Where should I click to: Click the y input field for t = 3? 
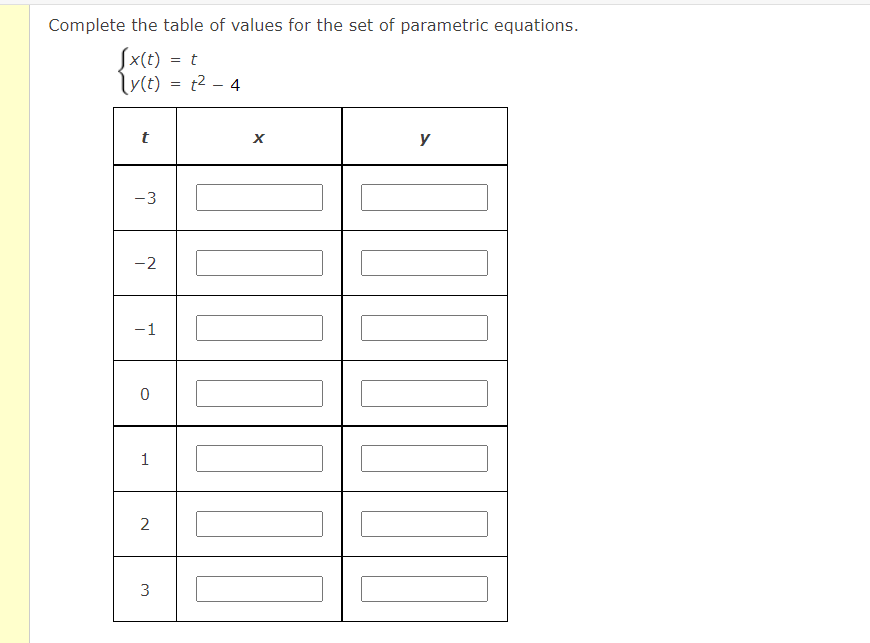point(424,588)
